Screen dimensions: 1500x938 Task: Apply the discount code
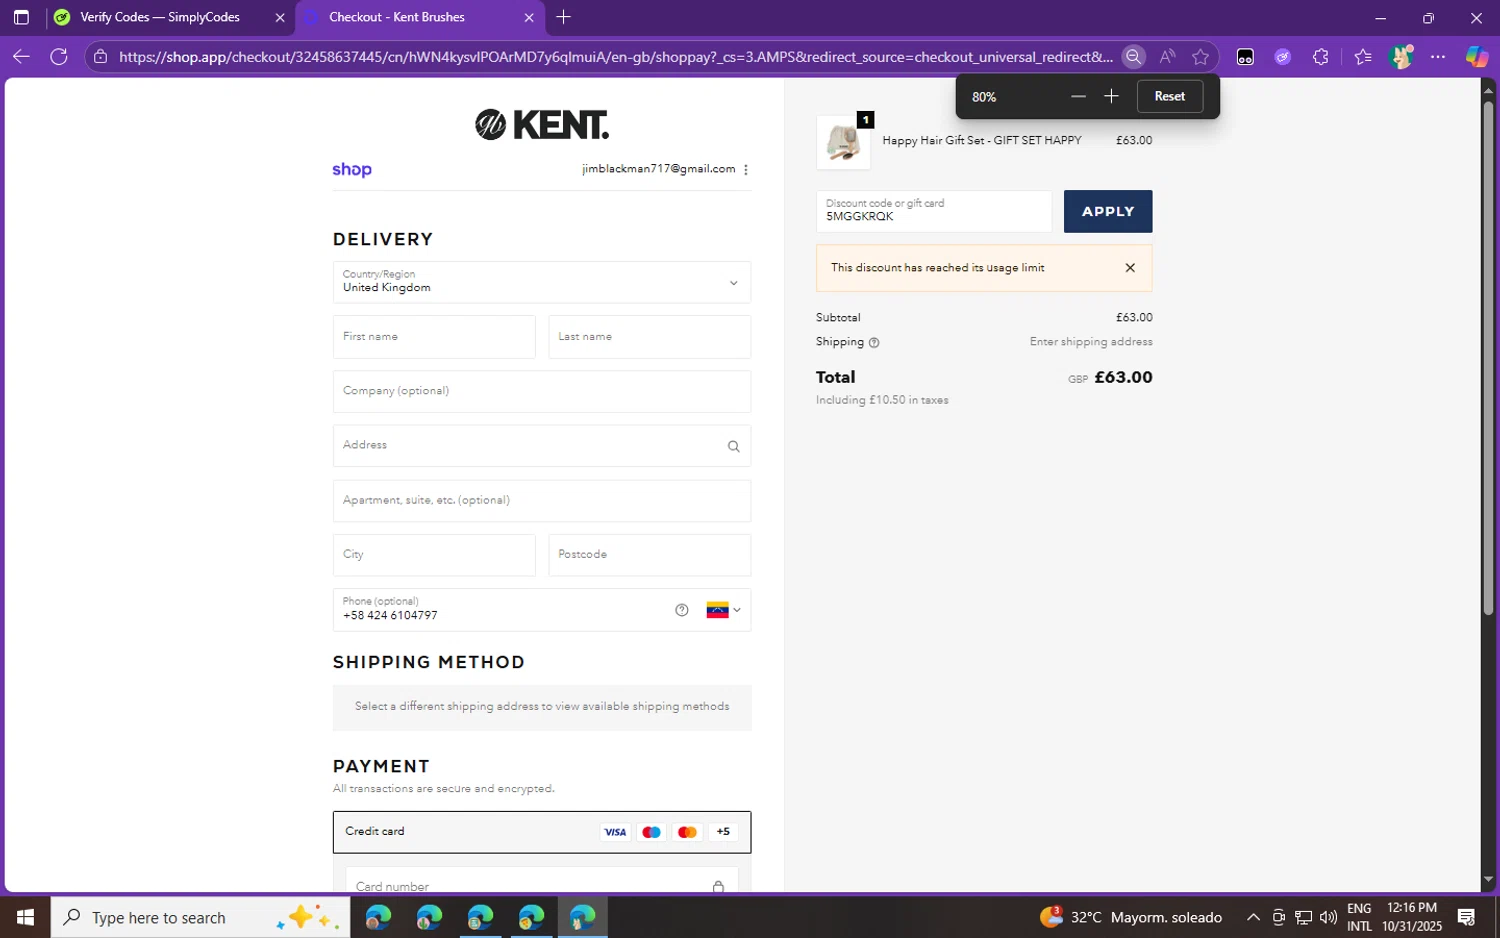pos(1108,211)
